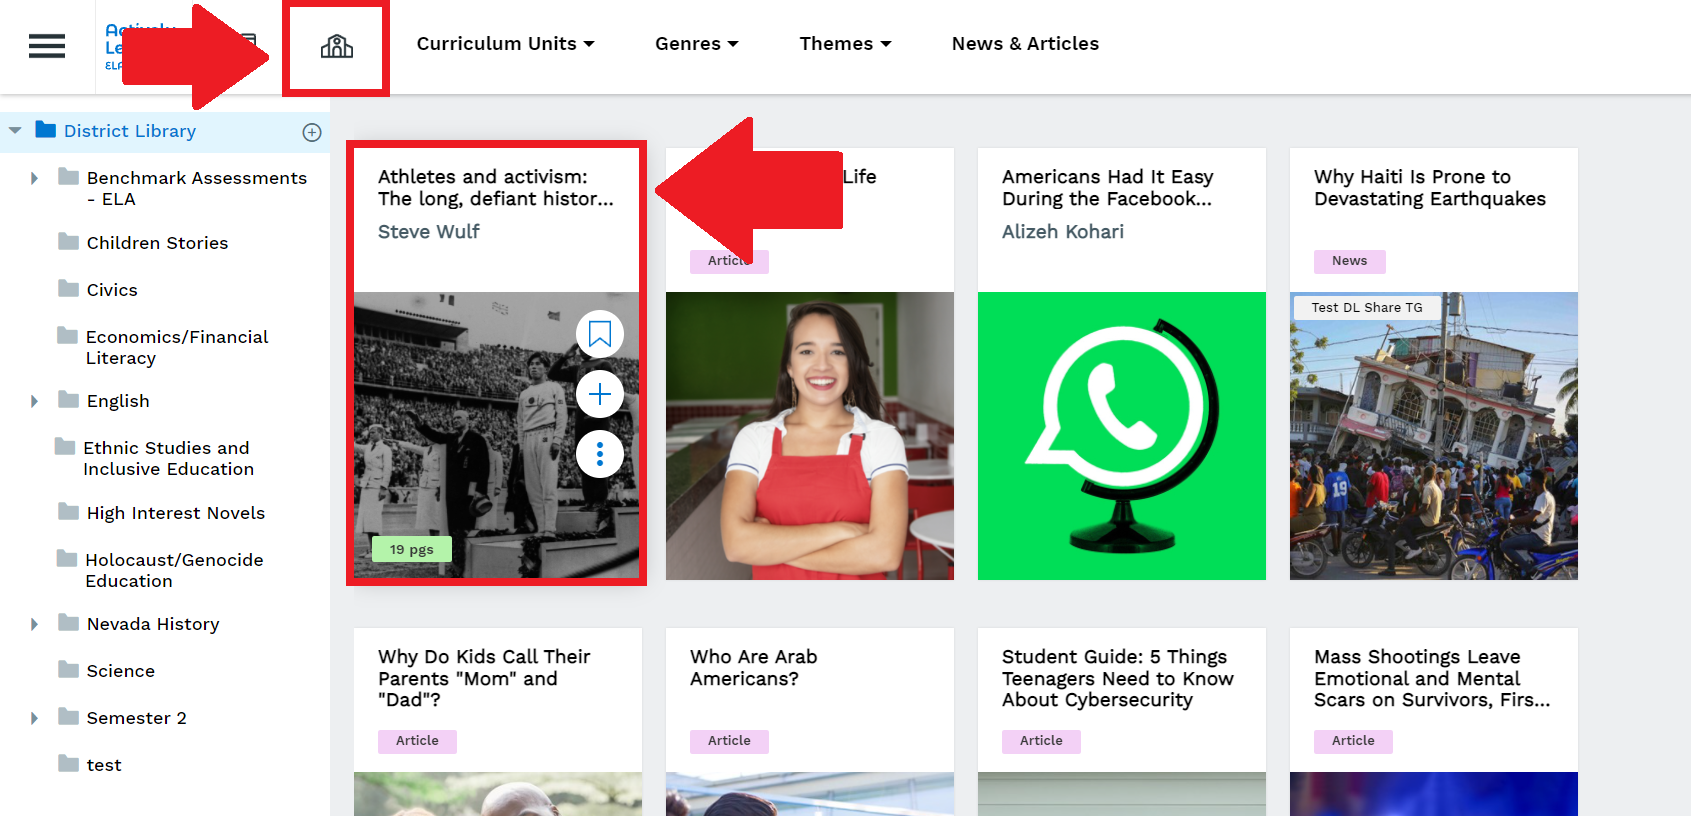Select the test folder icon
The height and width of the screenshot is (816, 1691).
coord(68,764)
